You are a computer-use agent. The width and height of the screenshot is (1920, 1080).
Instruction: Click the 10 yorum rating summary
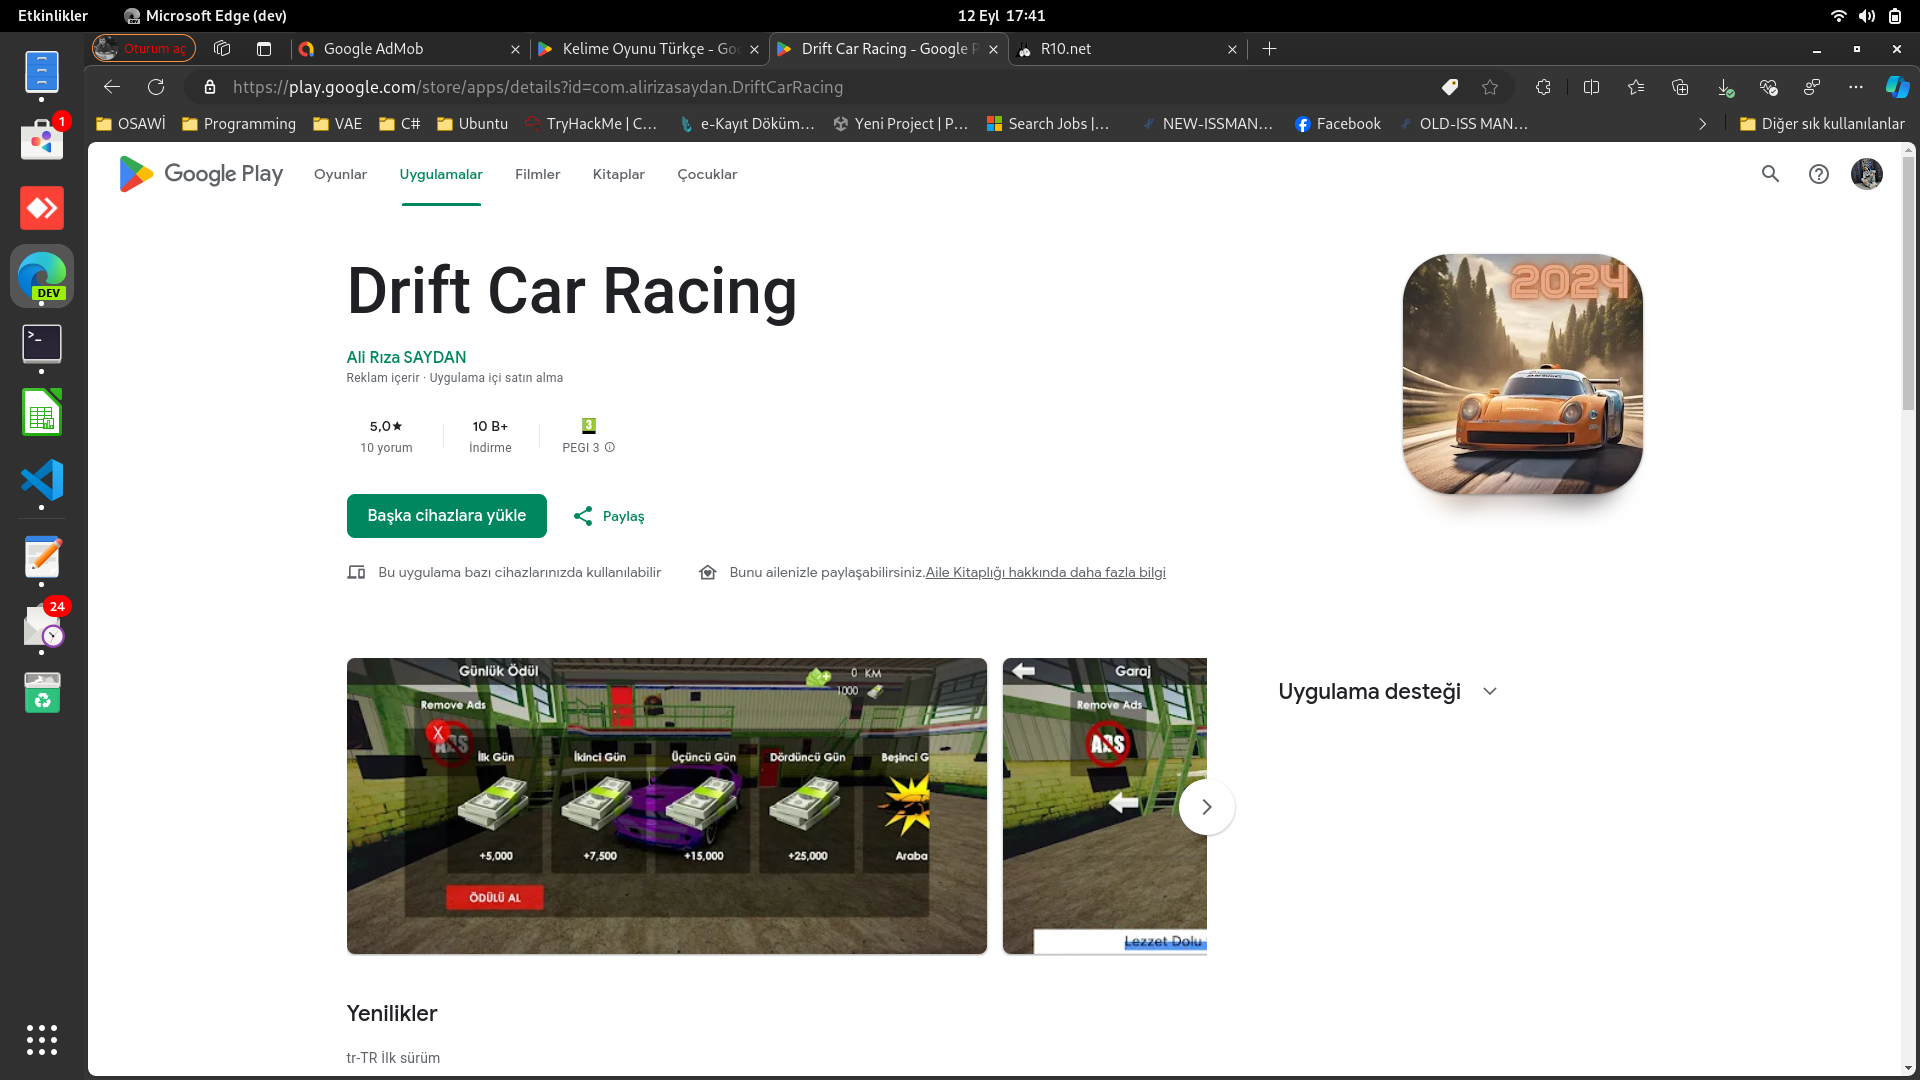pos(386,436)
